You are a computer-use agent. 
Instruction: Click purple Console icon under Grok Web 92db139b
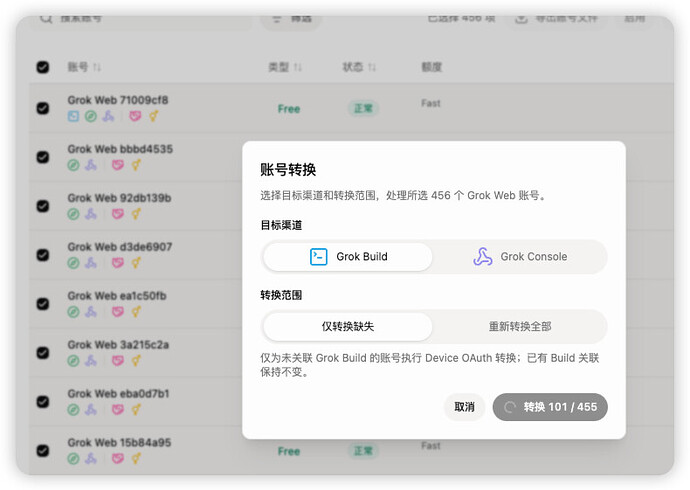91,214
